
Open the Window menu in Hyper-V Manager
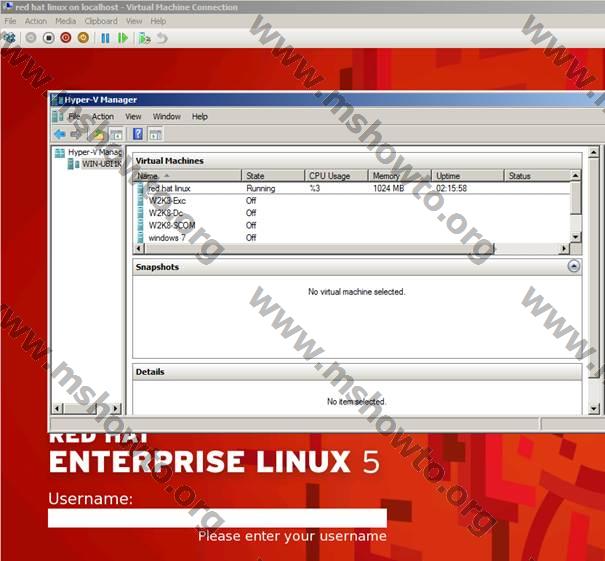click(x=167, y=116)
